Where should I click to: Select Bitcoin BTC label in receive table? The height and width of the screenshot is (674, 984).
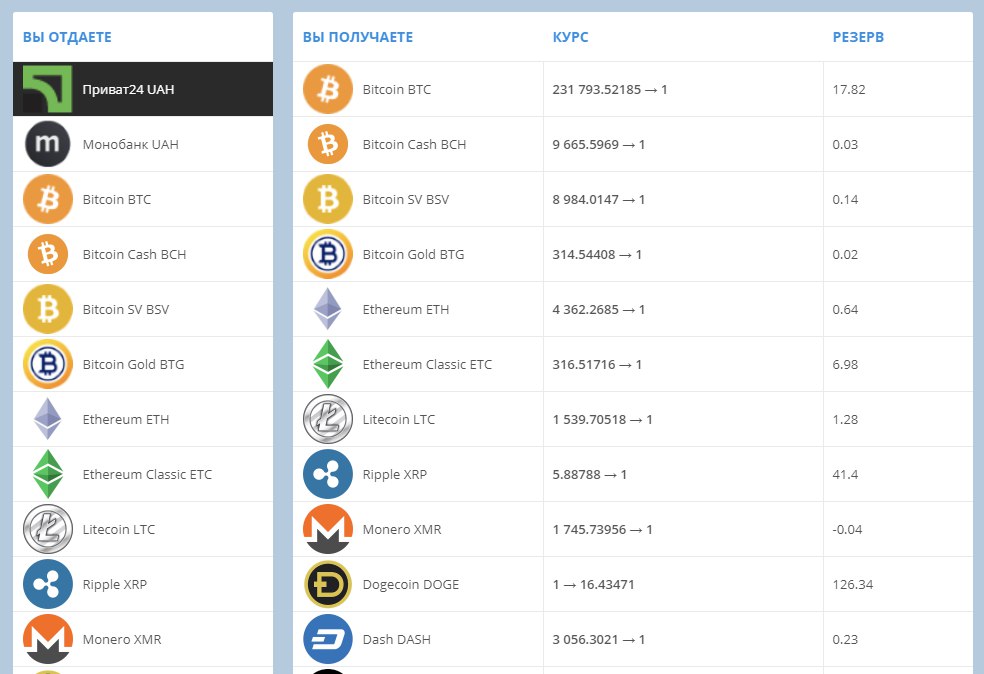(397, 89)
